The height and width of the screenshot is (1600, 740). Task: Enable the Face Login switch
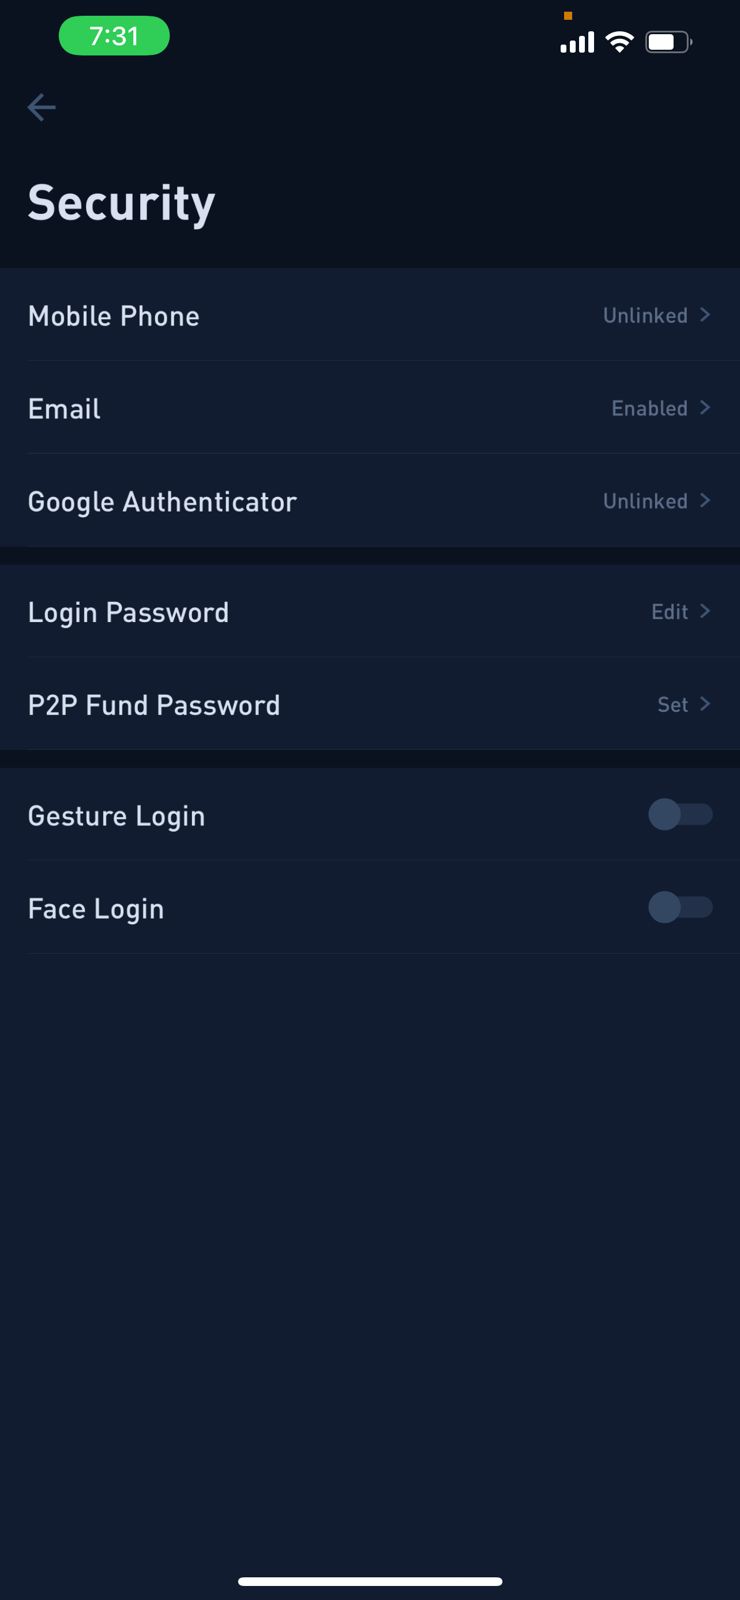pyautogui.click(x=680, y=907)
